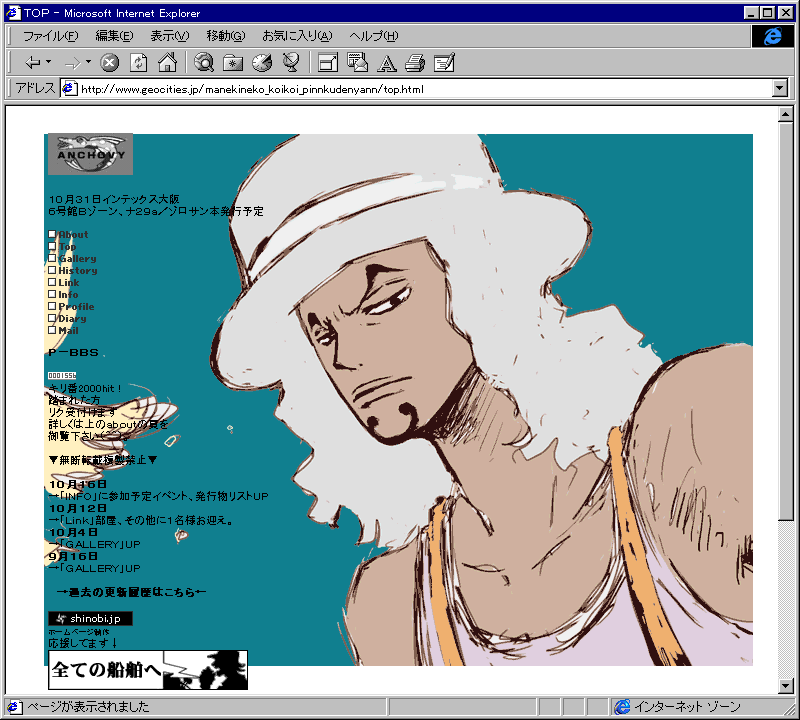
Task: Click the Refresh page icon
Action: [138, 63]
